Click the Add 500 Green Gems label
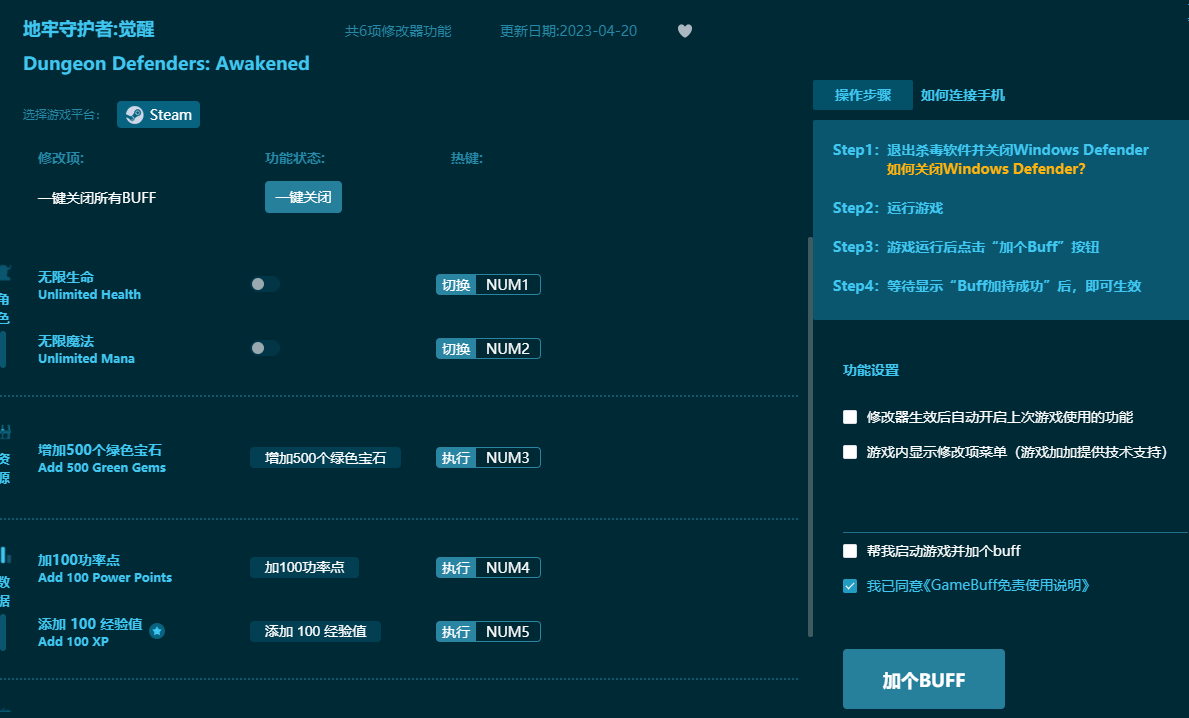This screenshot has width=1189, height=718. click(102, 468)
